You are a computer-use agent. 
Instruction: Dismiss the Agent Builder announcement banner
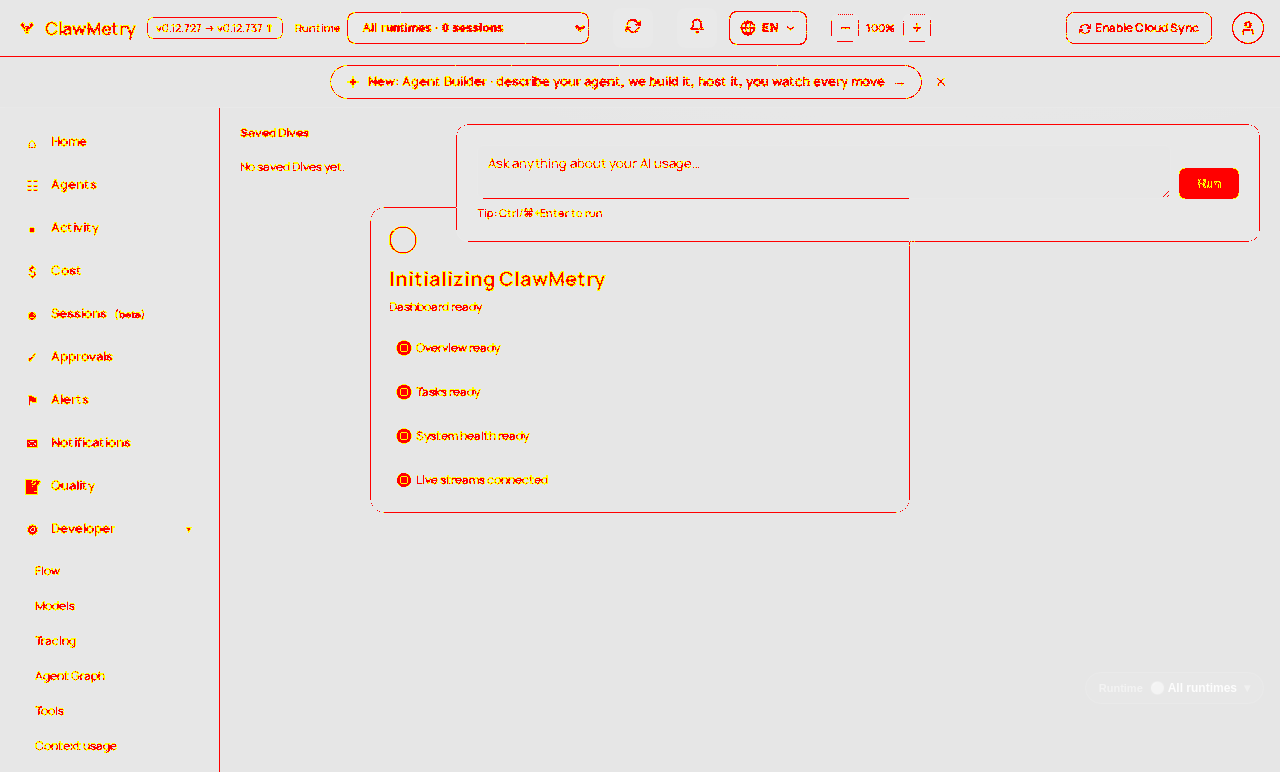[x=941, y=82]
